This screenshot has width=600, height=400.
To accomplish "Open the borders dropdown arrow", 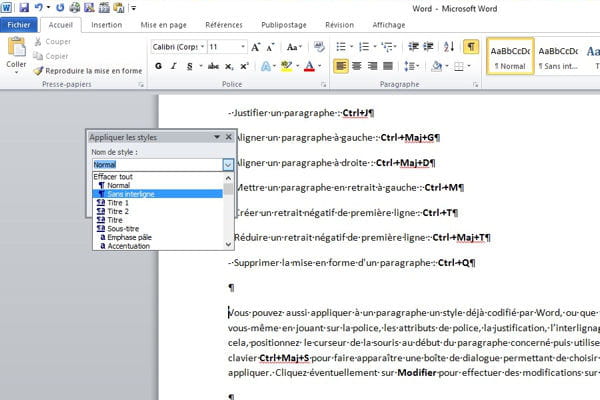I will coord(469,66).
